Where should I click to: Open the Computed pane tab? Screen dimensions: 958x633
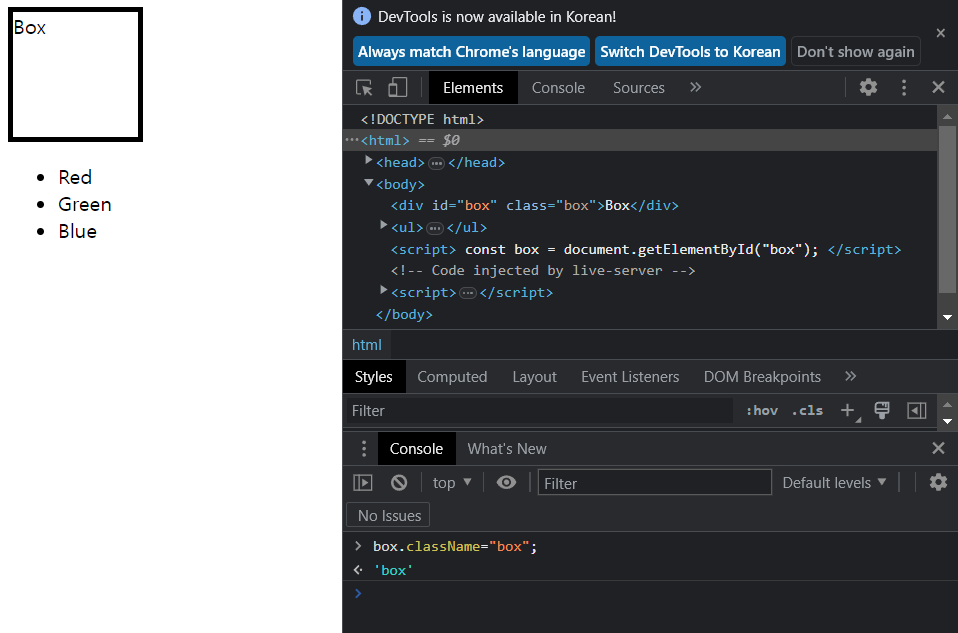(452, 376)
